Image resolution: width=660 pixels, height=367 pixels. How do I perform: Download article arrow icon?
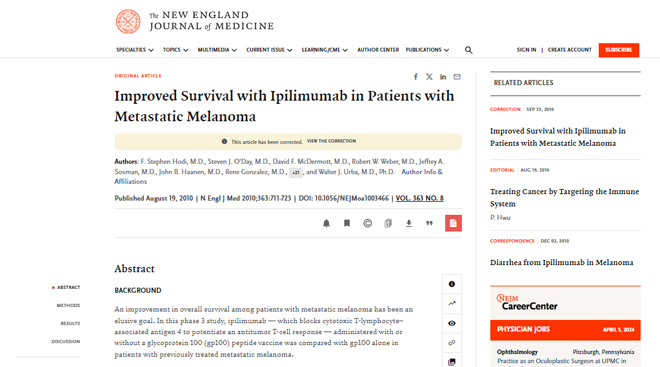(409, 223)
